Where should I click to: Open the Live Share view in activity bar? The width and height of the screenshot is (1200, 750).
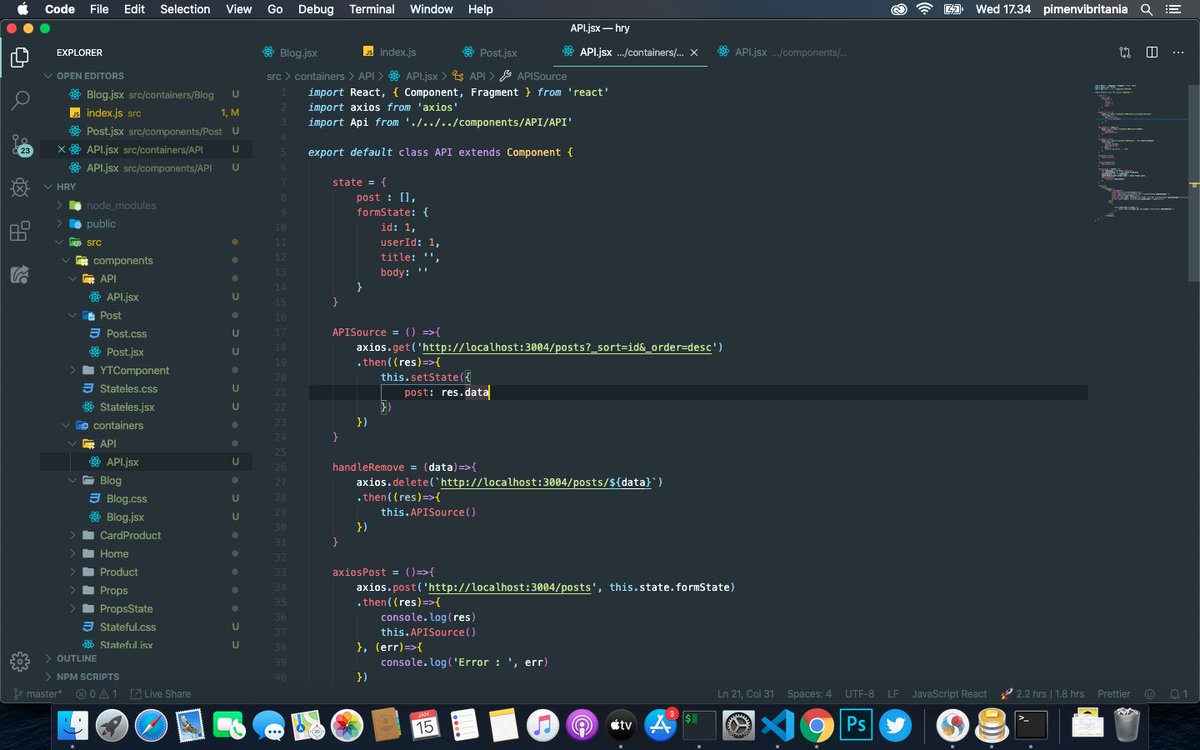(x=20, y=275)
